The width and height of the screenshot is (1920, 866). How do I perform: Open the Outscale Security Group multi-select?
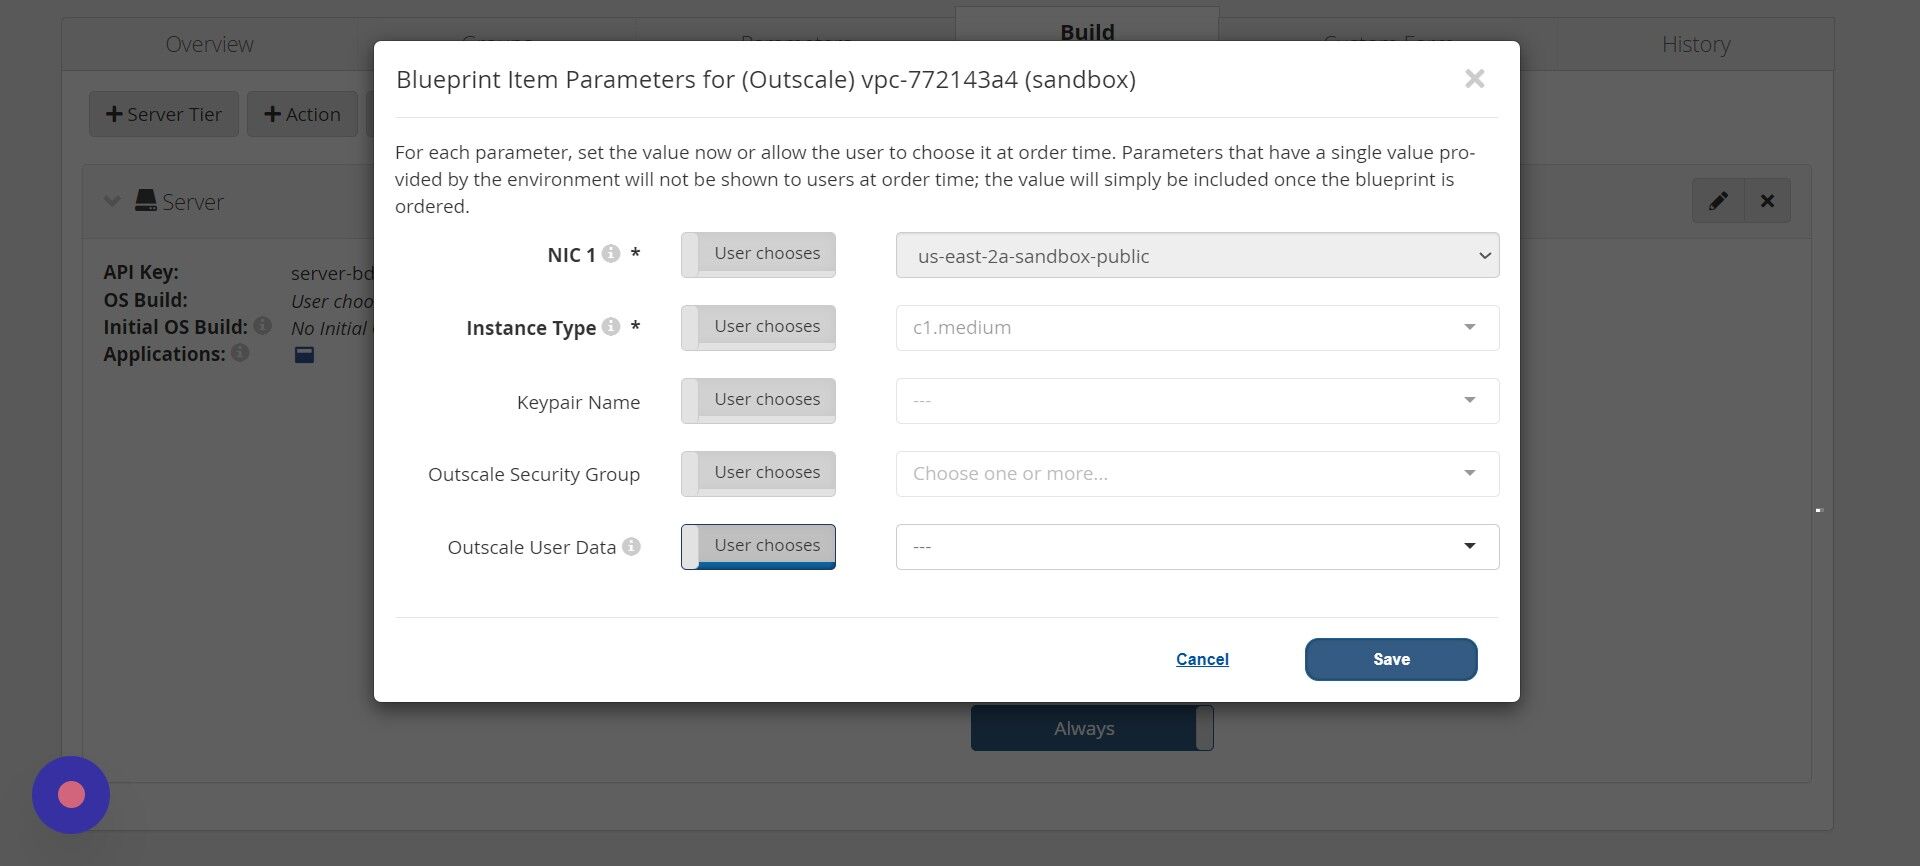click(x=1197, y=474)
